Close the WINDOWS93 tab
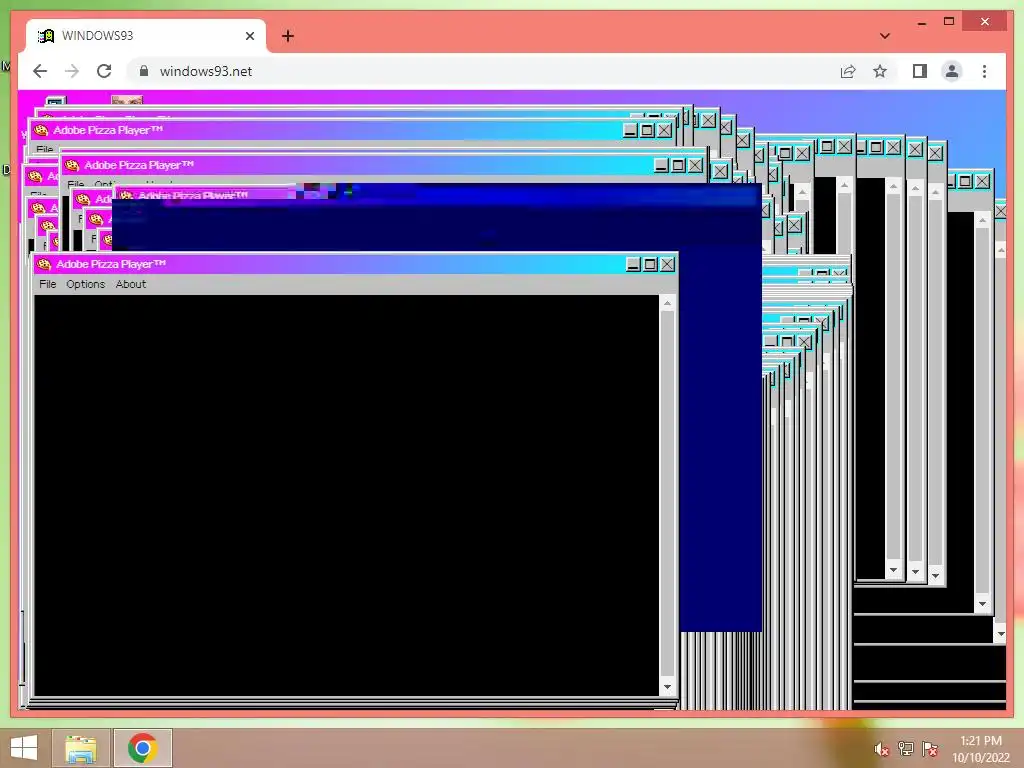The image size is (1024, 768). point(249,36)
